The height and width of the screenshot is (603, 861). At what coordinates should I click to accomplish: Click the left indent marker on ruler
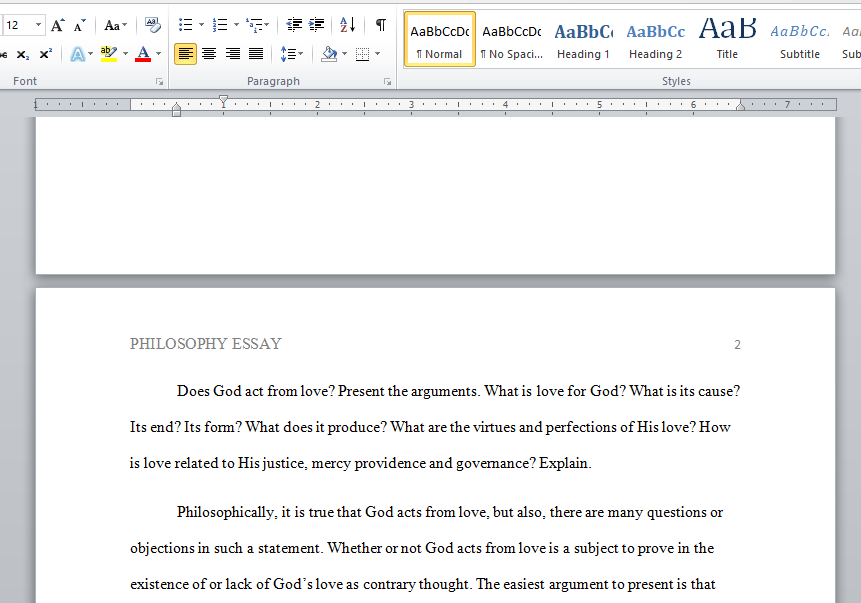pos(176,113)
